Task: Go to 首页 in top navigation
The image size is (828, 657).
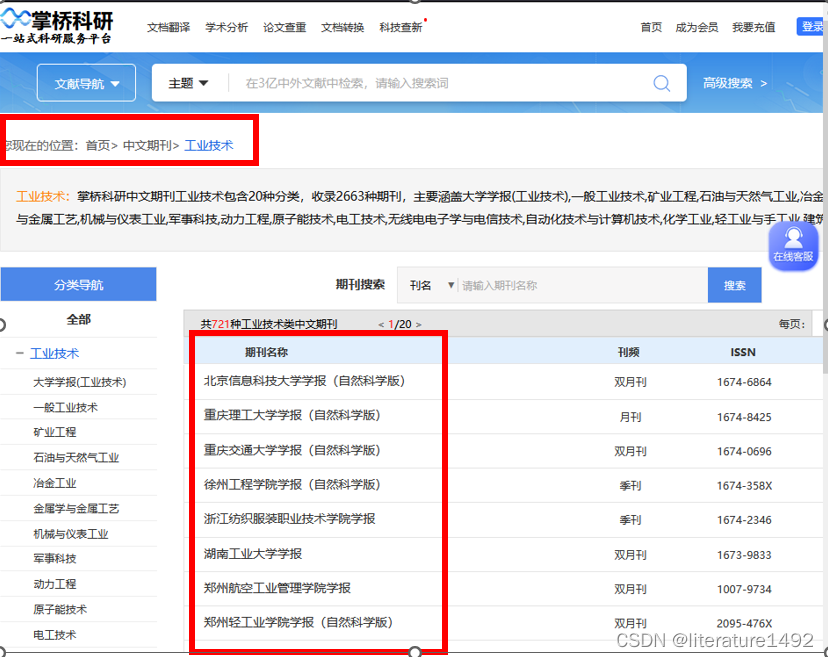Action: coord(651,27)
